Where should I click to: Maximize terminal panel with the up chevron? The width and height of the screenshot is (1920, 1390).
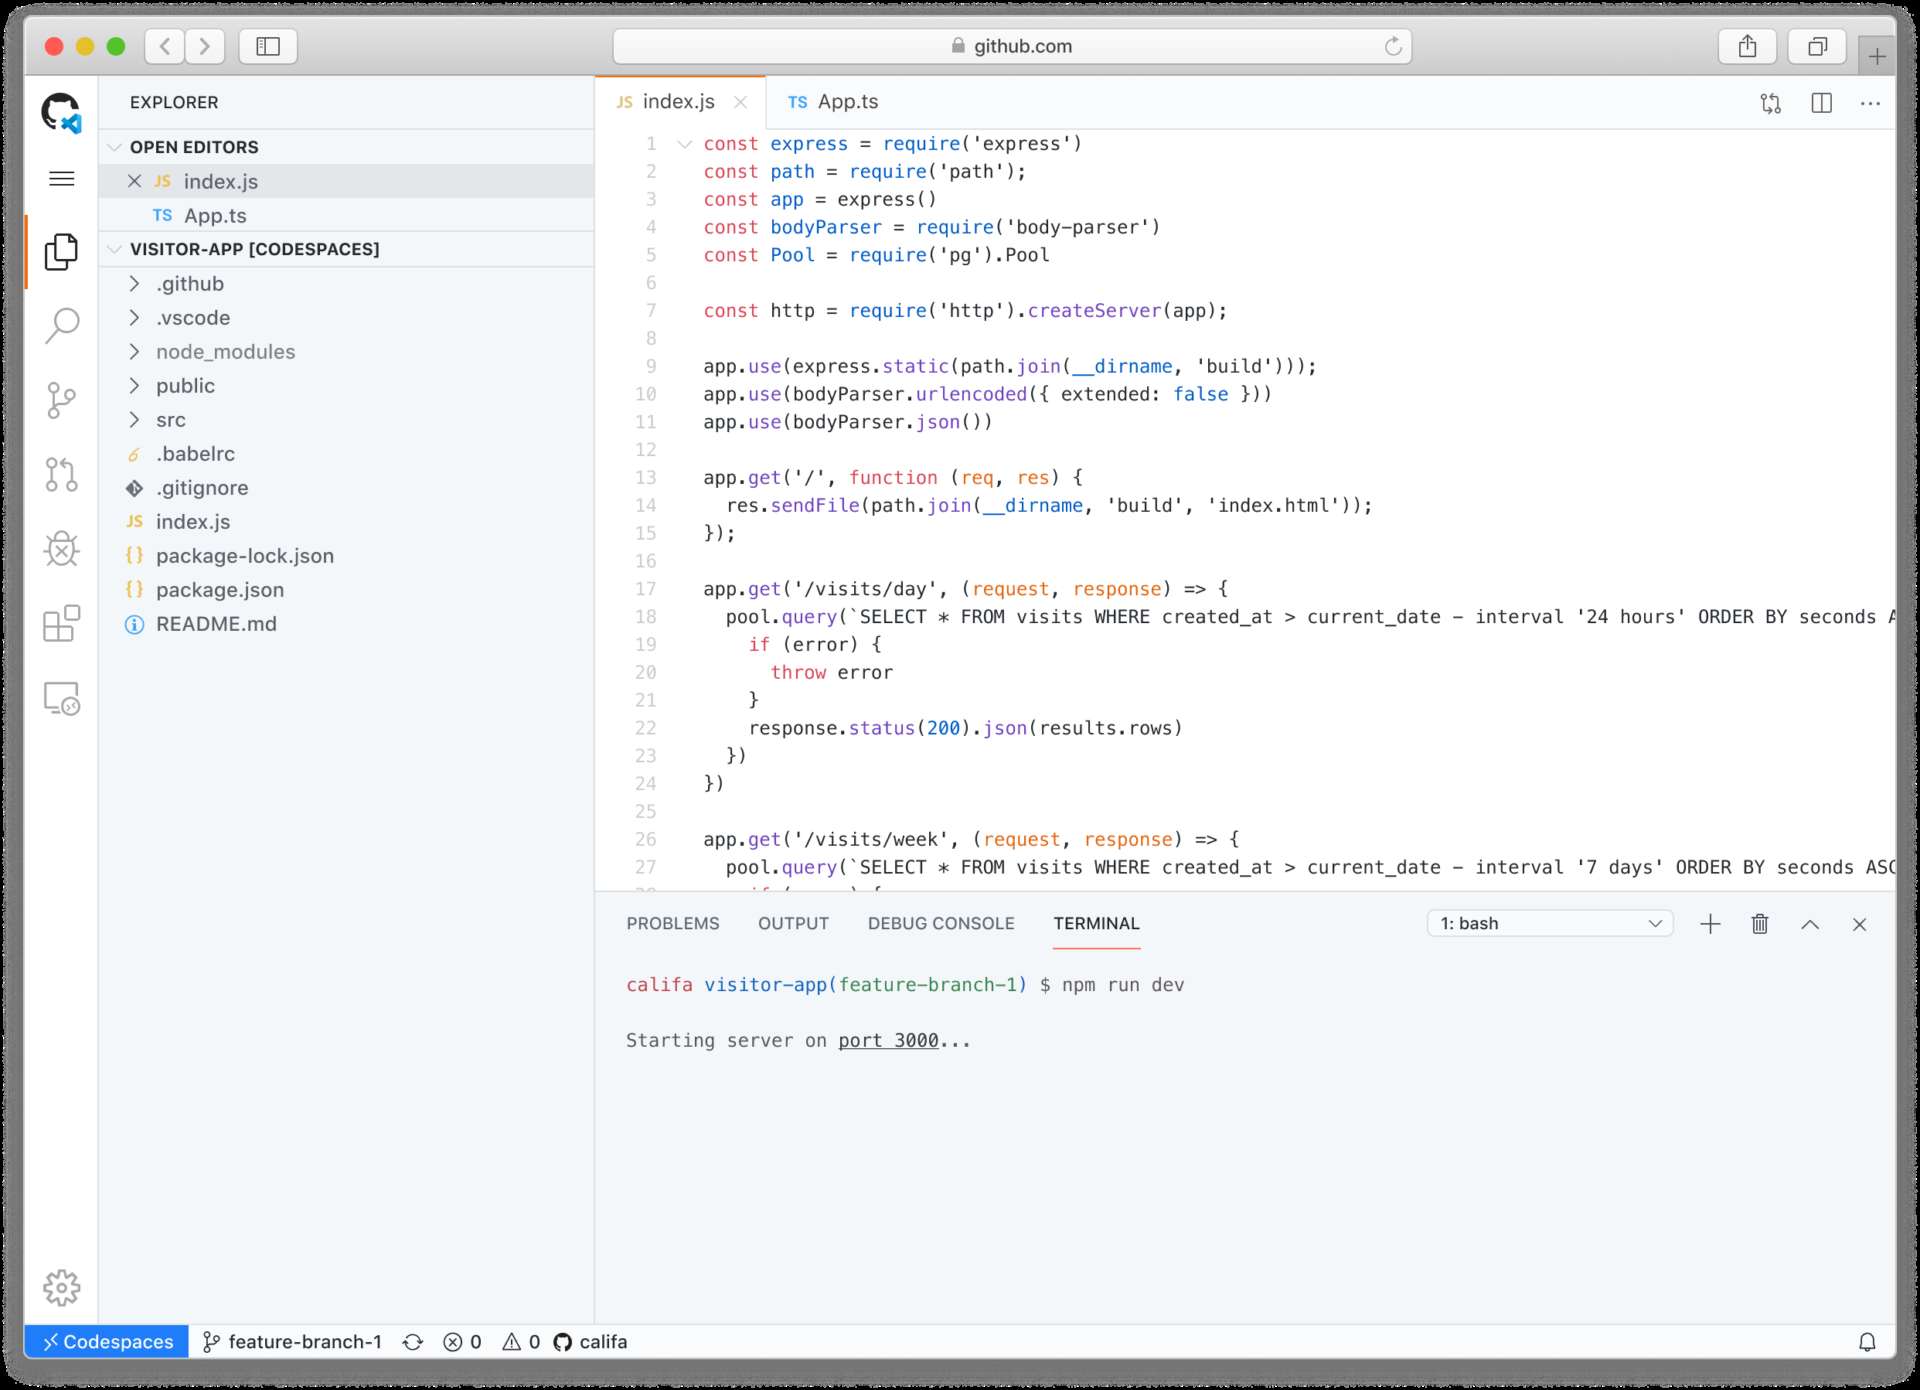(1810, 924)
